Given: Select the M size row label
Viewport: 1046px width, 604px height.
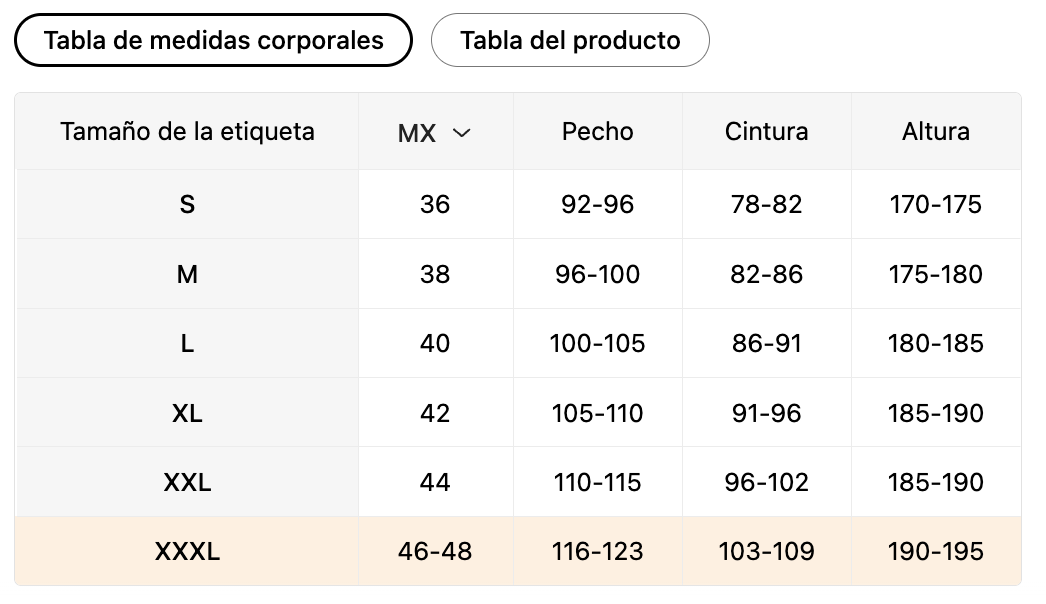Looking at the screenshot, I should pyautogui.click(x=187, y=274).
